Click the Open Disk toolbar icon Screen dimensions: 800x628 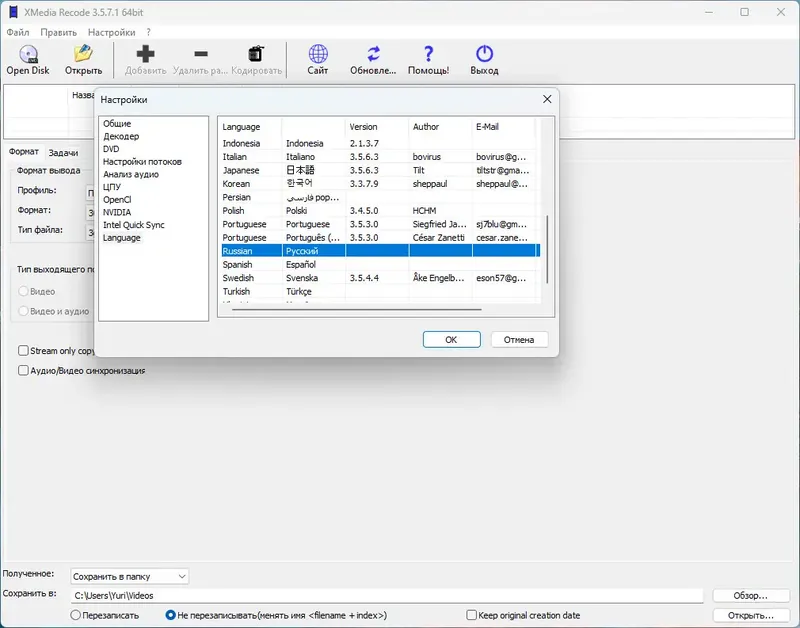click(28, 54)
